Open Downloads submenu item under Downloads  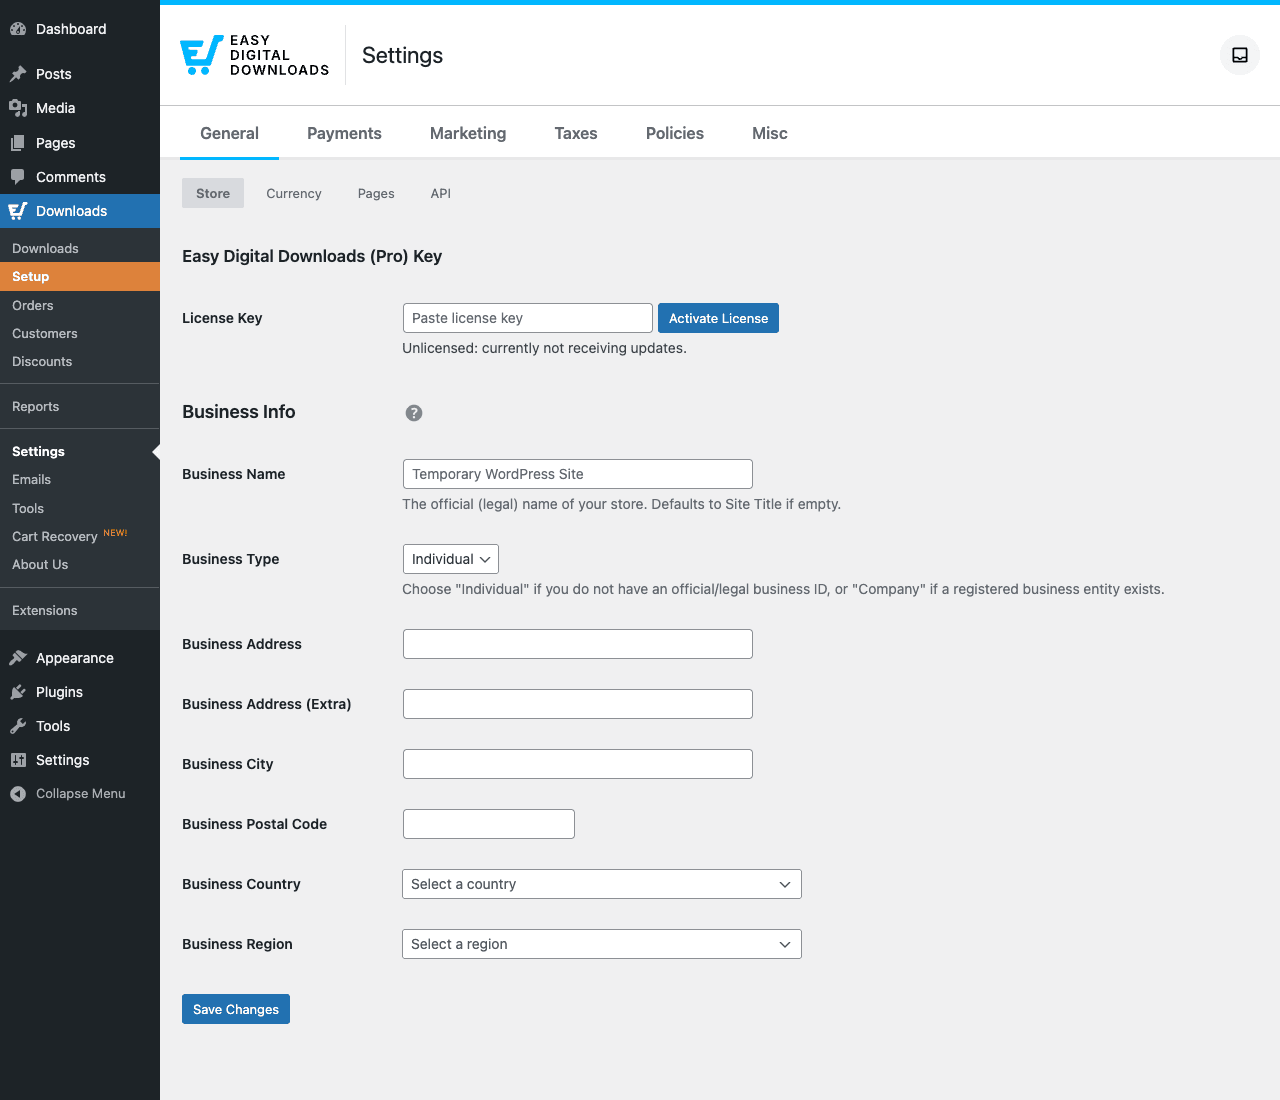(80, 248)
